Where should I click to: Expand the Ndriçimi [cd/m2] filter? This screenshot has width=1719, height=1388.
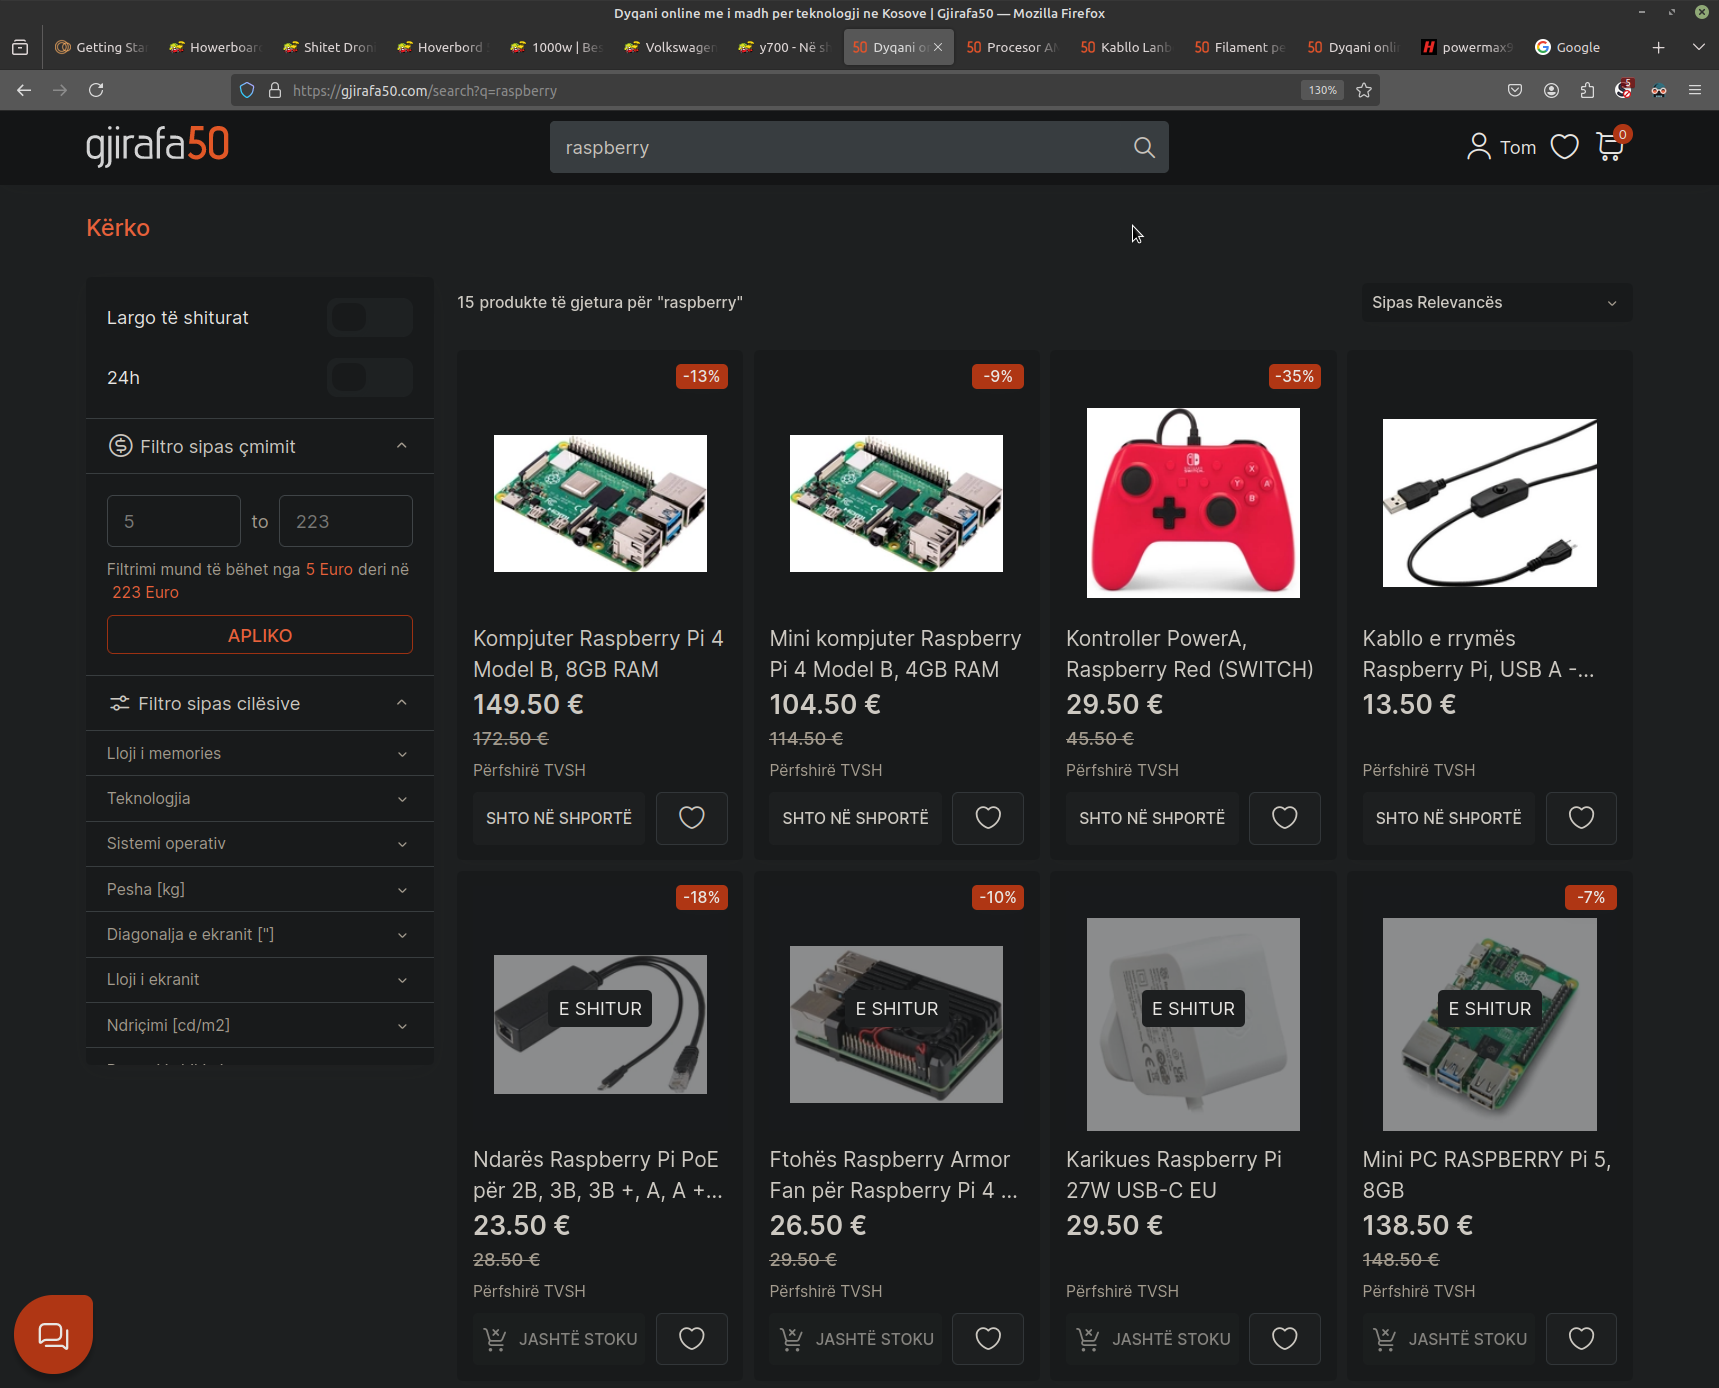pyautogui.click(x=260, y=1025)
